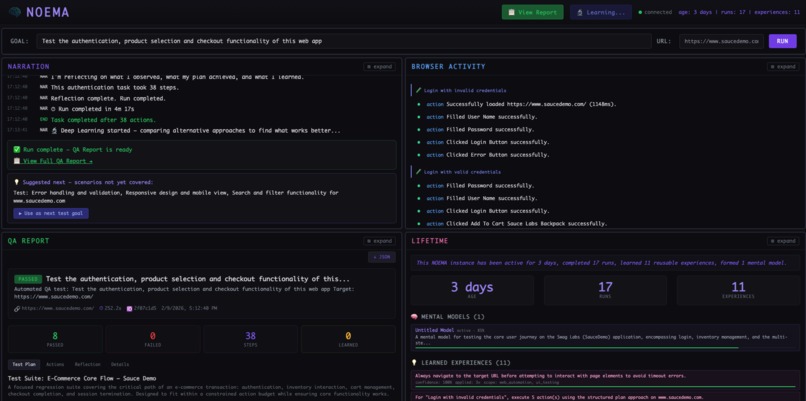This screenshot has width=806, height=401.
Task: Click the 'For Login with invalid credentials' experience
Action: [x=605, y=397]
